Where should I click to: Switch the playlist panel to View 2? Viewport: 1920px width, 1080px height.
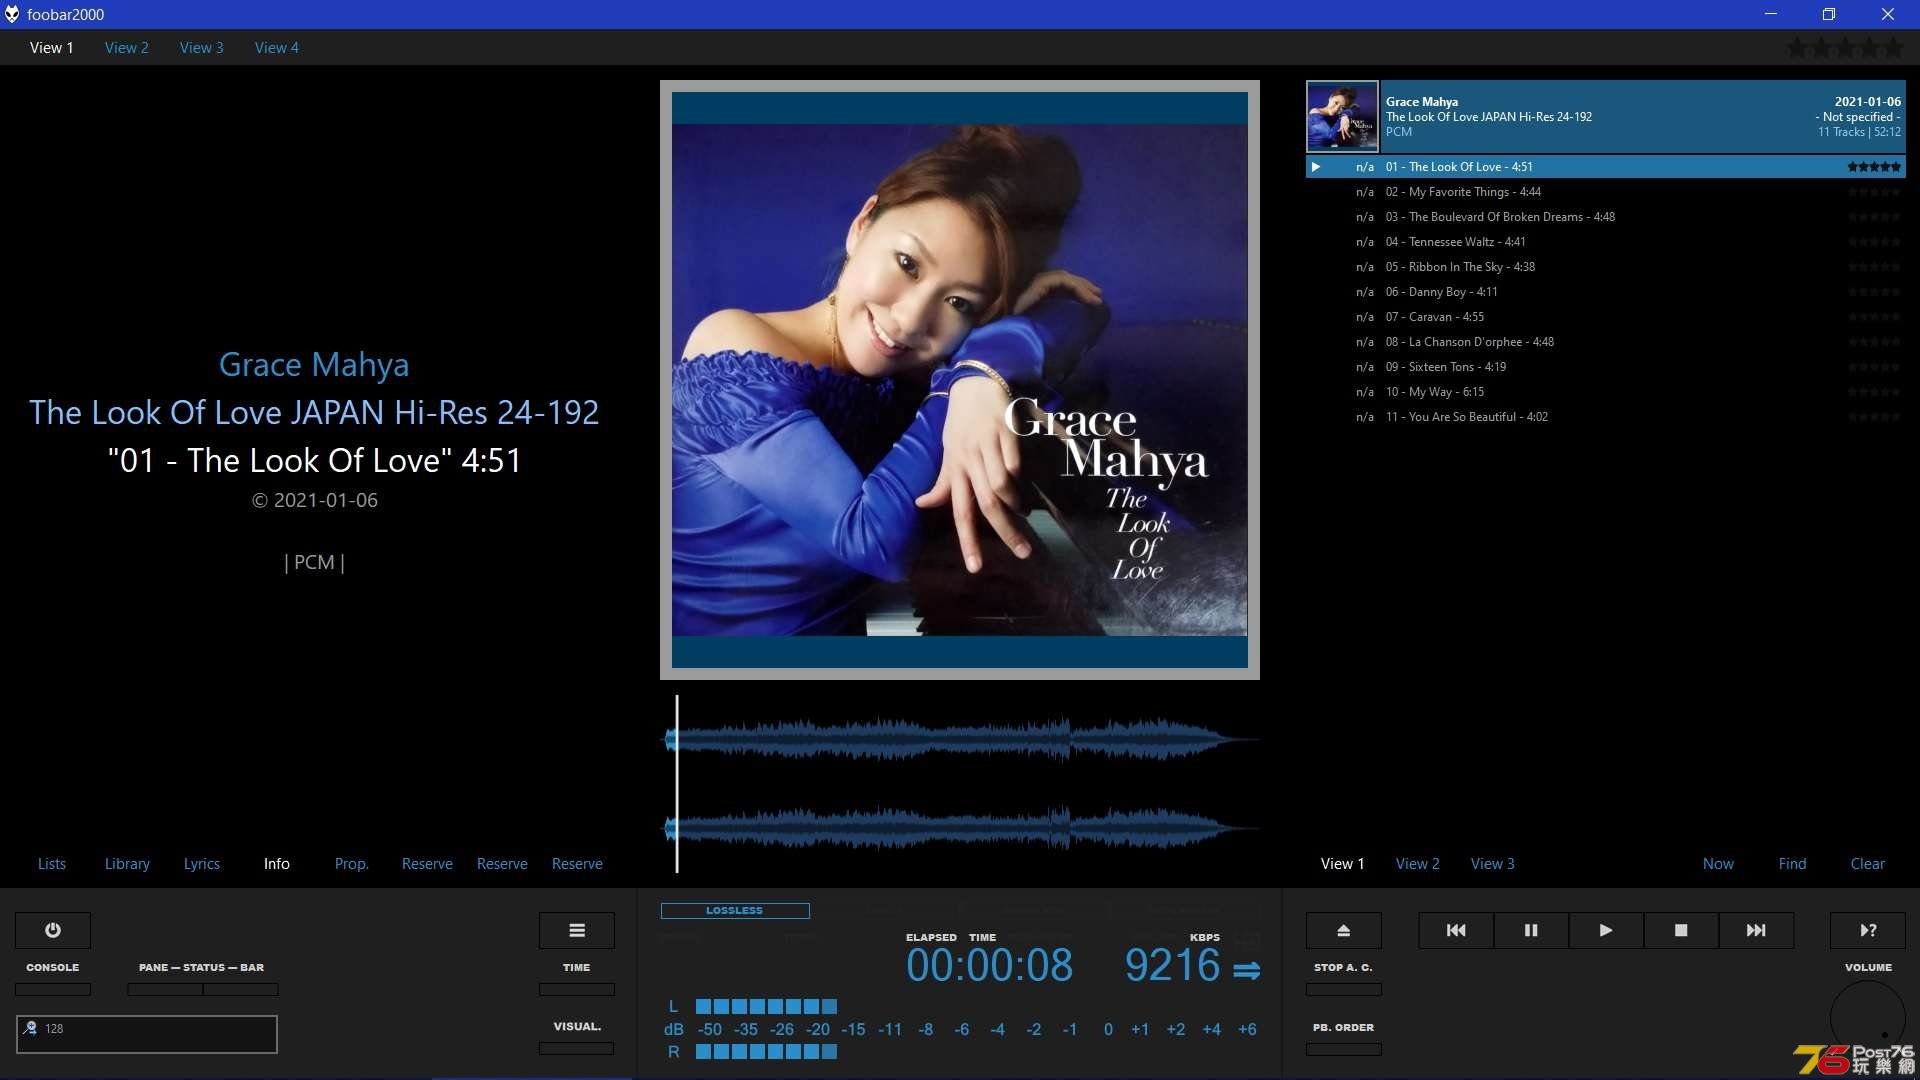[x=1418, y=863]
